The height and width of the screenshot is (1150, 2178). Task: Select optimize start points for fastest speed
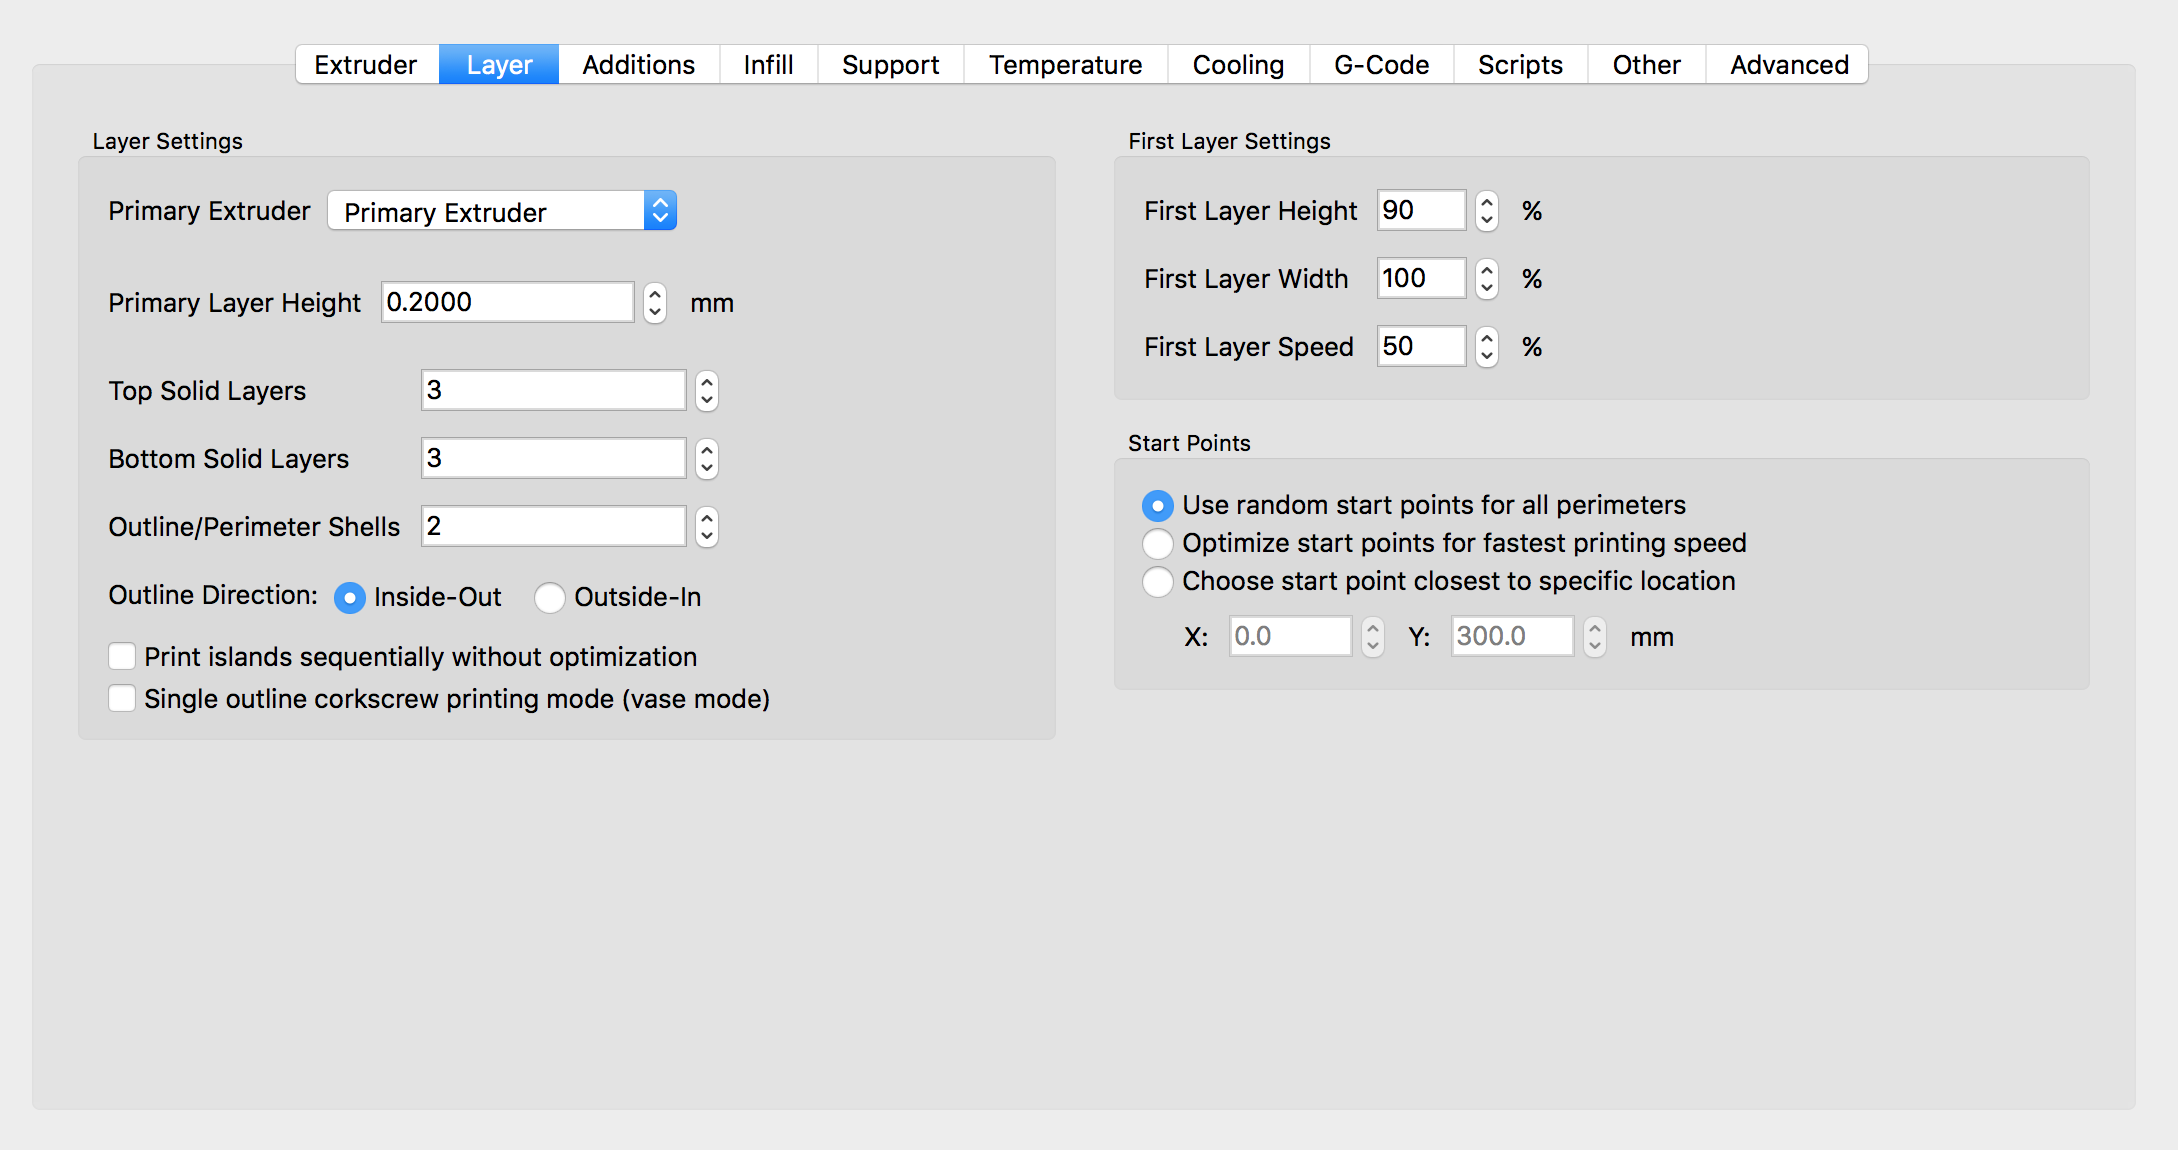1157,544
